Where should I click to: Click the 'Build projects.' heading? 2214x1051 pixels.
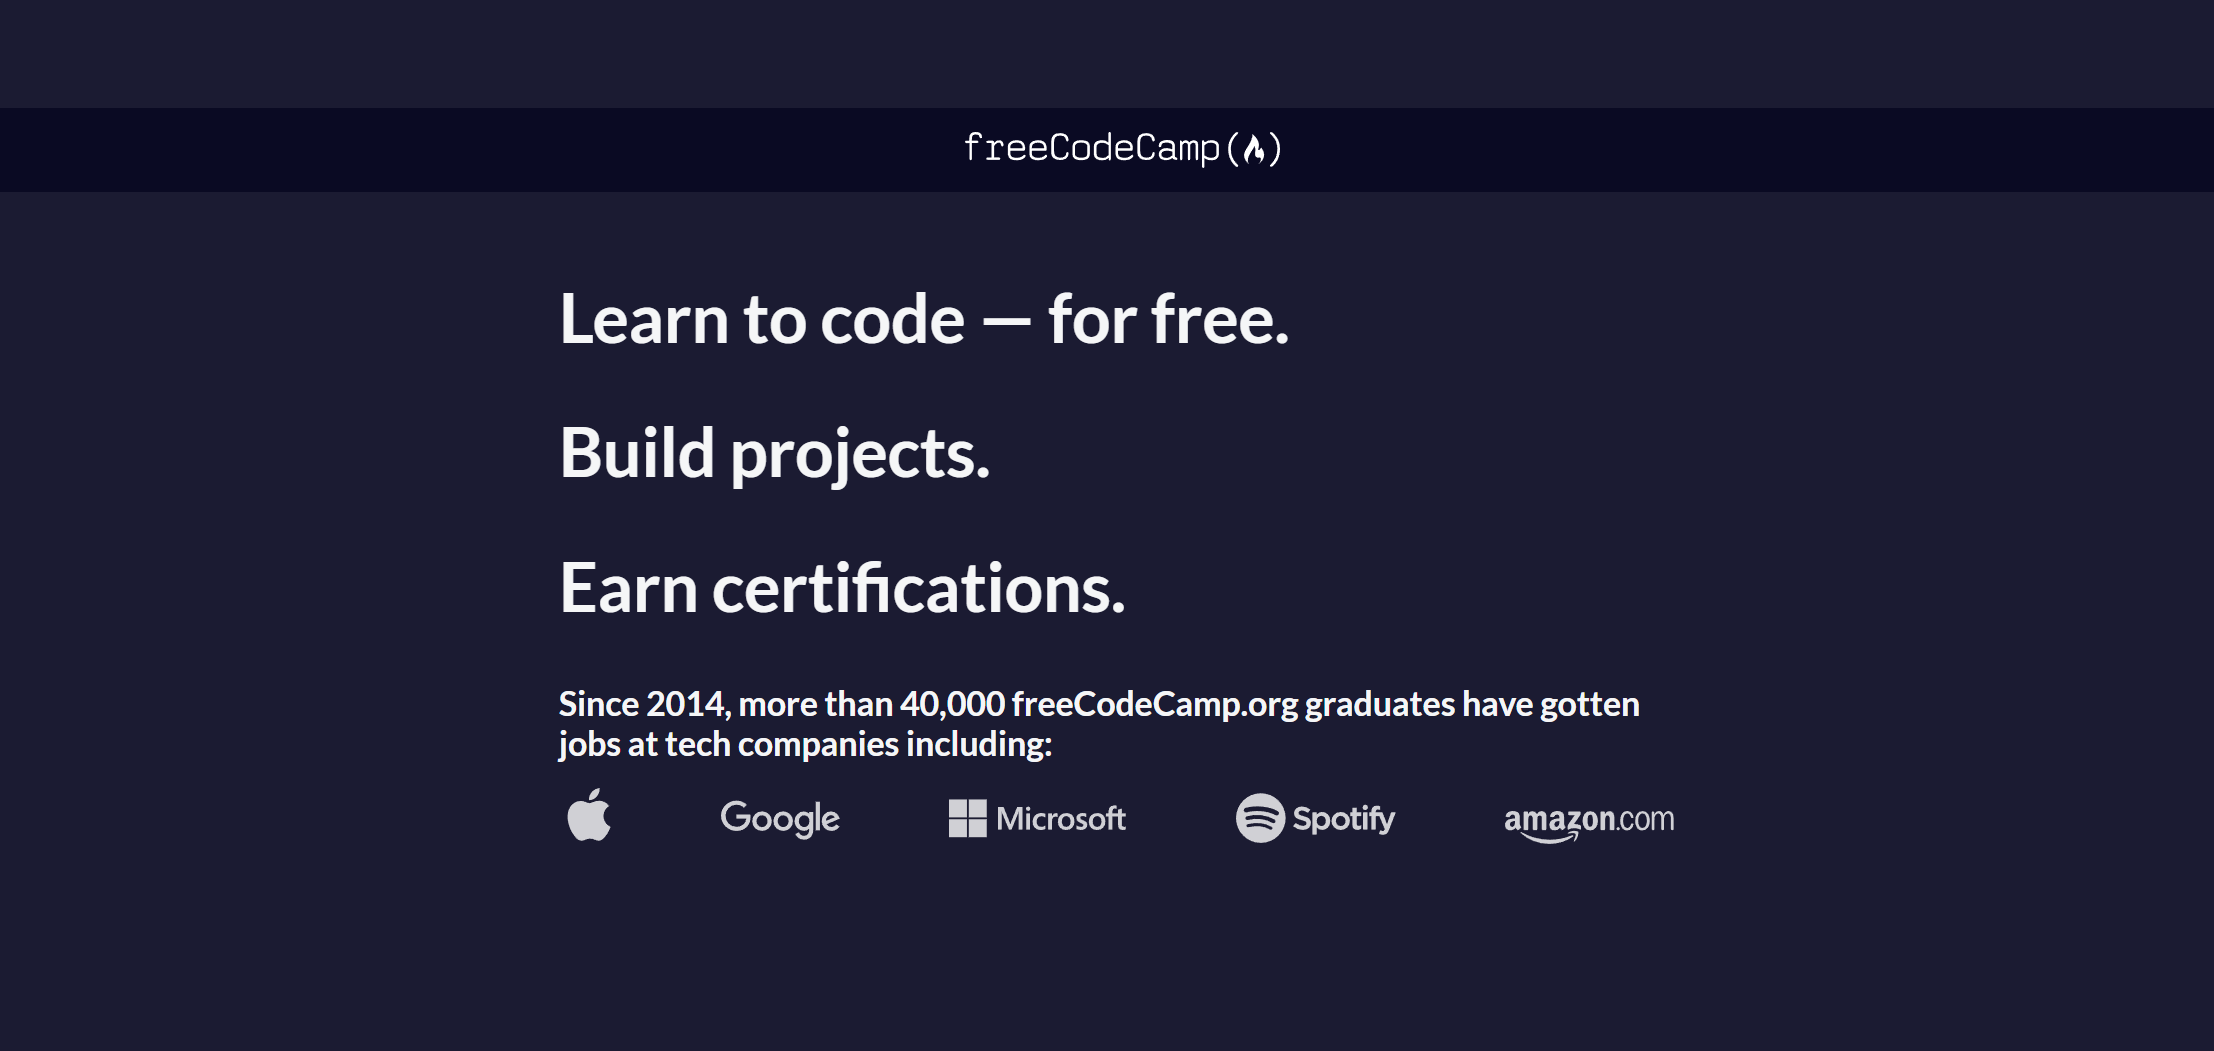tap(777, 455)
